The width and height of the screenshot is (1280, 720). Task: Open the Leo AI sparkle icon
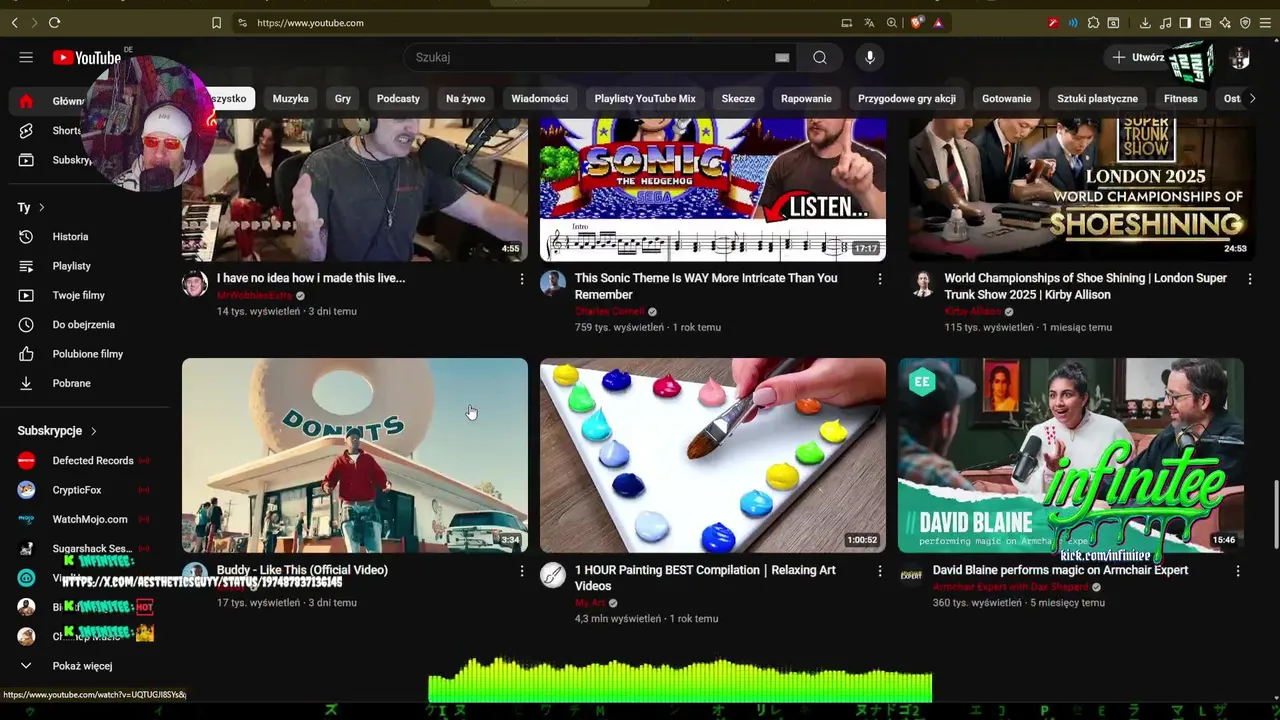(1225, 22)
